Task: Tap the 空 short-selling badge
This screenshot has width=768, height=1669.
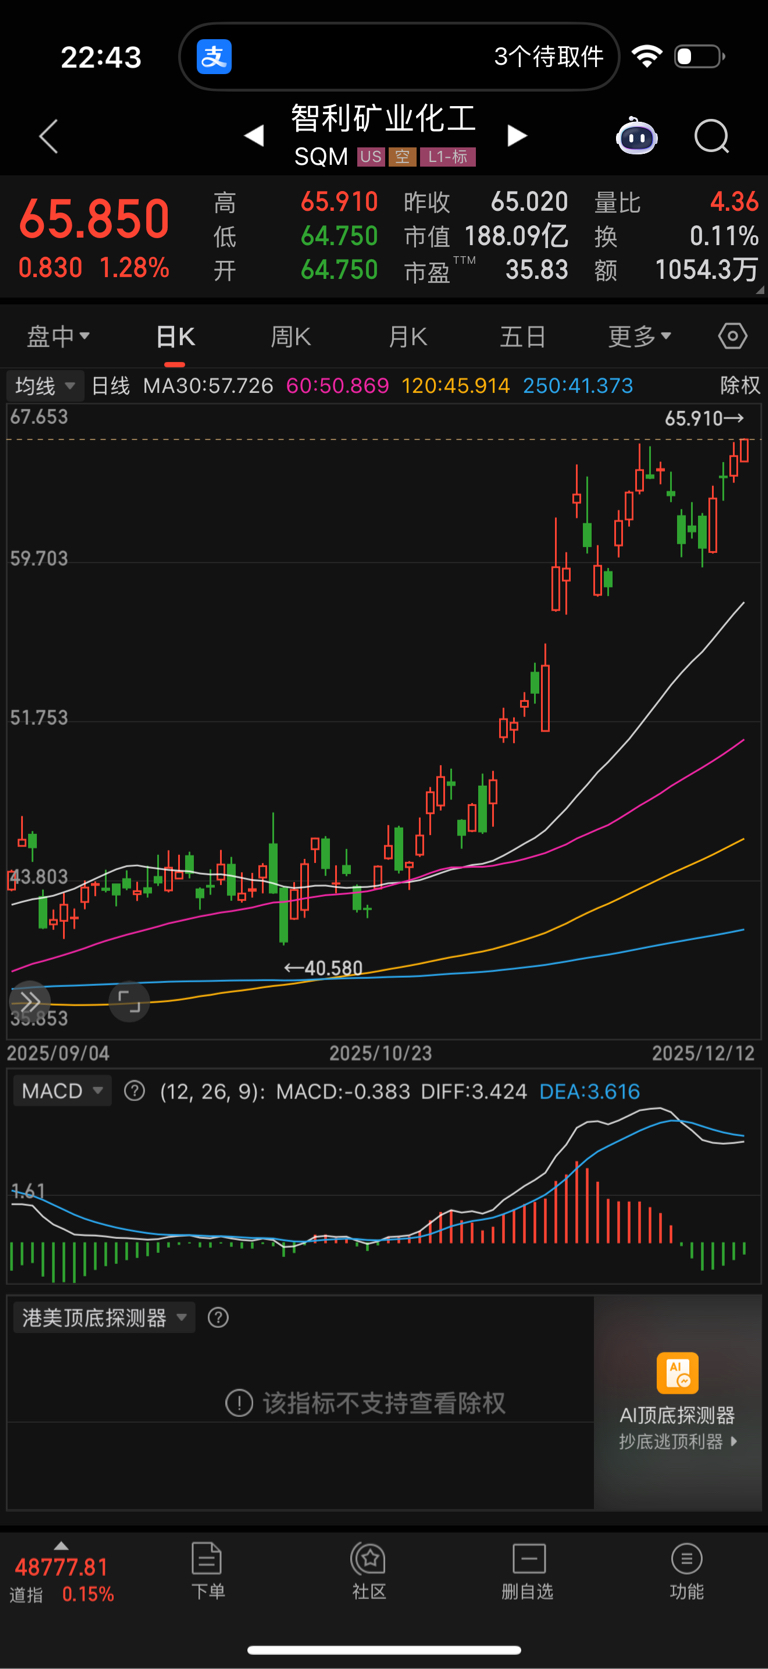Action: click(403, 157)
